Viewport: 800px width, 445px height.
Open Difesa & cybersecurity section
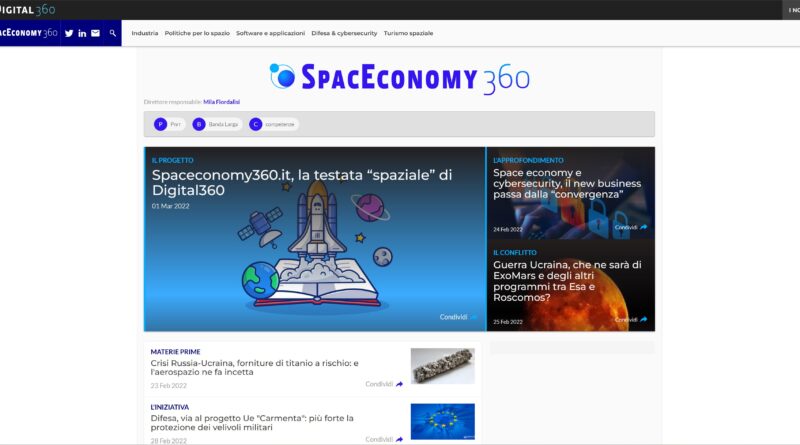tap(344, 33)
